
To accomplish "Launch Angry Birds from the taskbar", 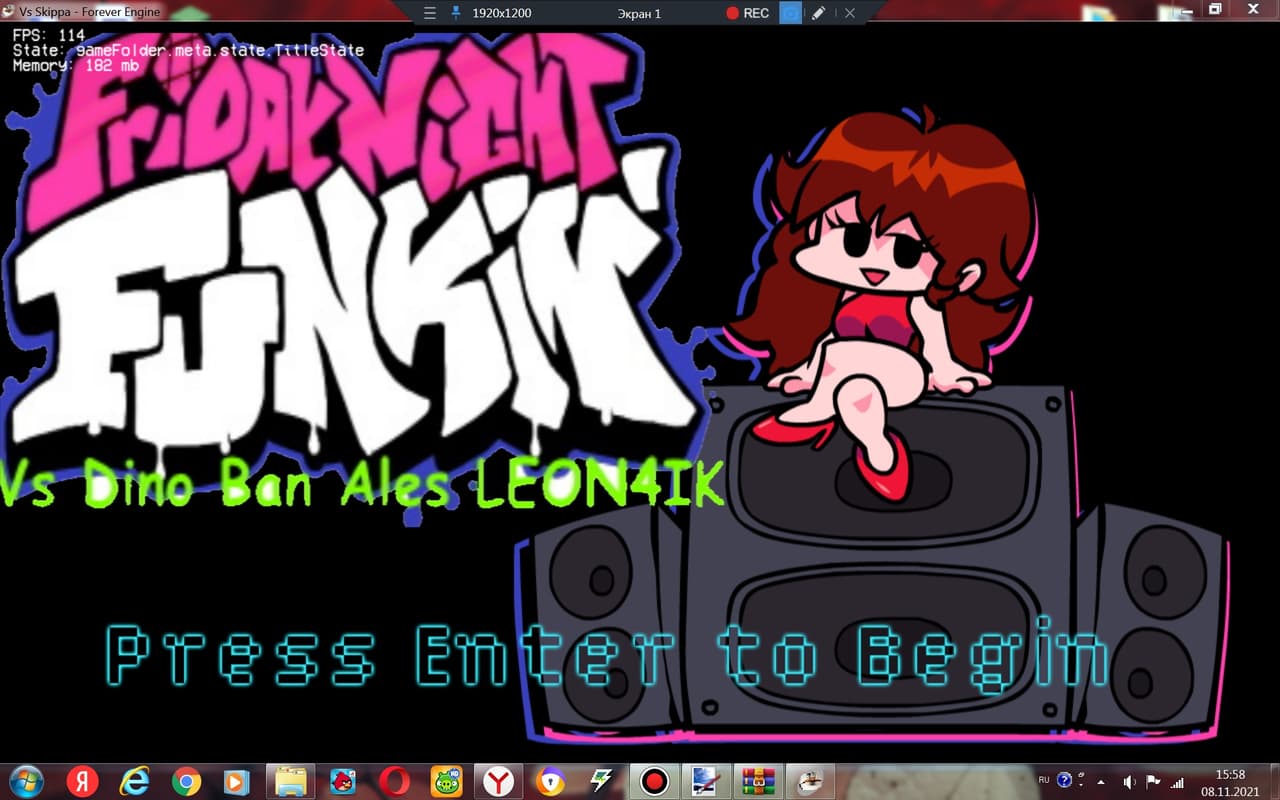I will click(342, 780).
